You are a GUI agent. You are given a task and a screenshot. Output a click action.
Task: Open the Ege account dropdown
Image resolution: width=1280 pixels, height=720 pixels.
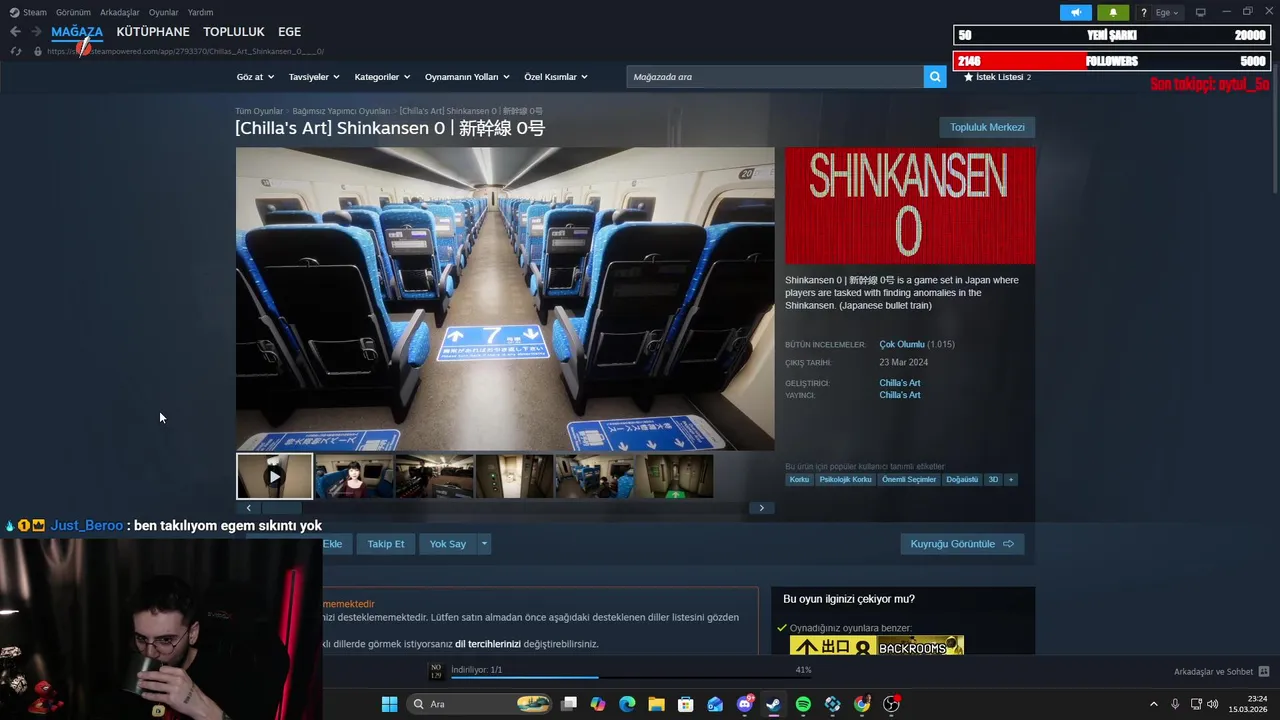coord(1167,13)
